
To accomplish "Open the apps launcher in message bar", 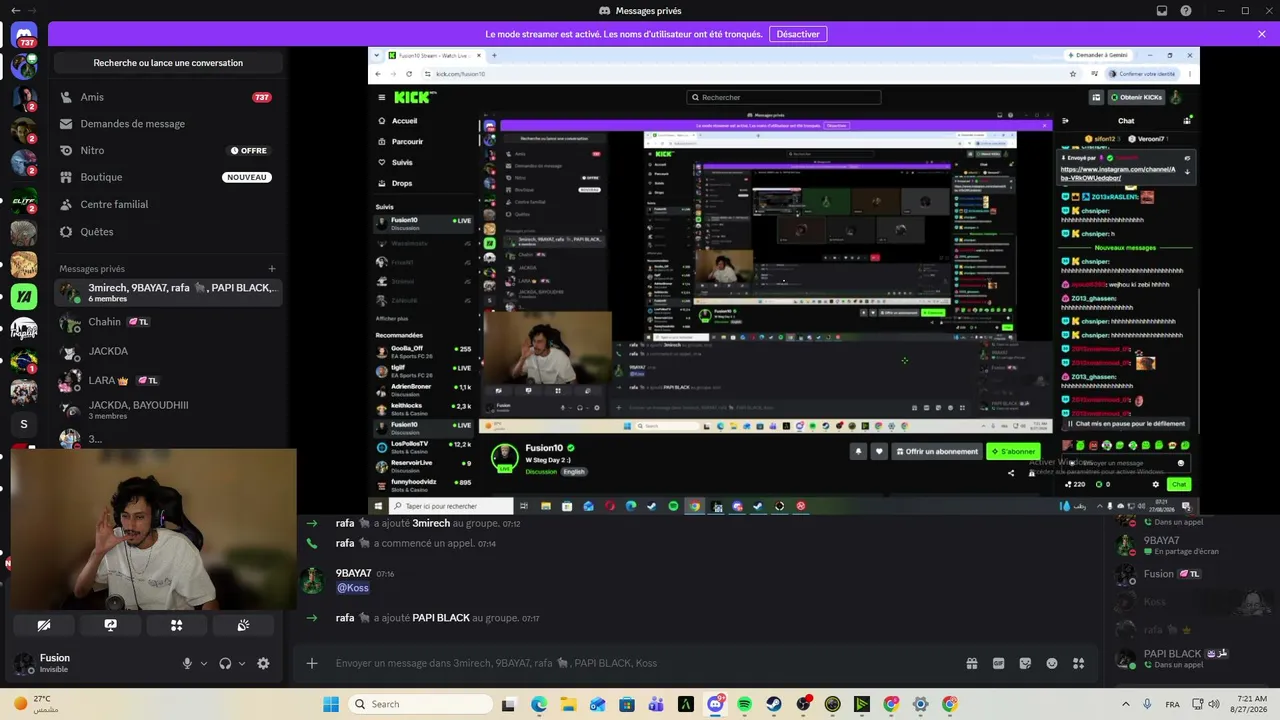I will tap(1078, 663).
